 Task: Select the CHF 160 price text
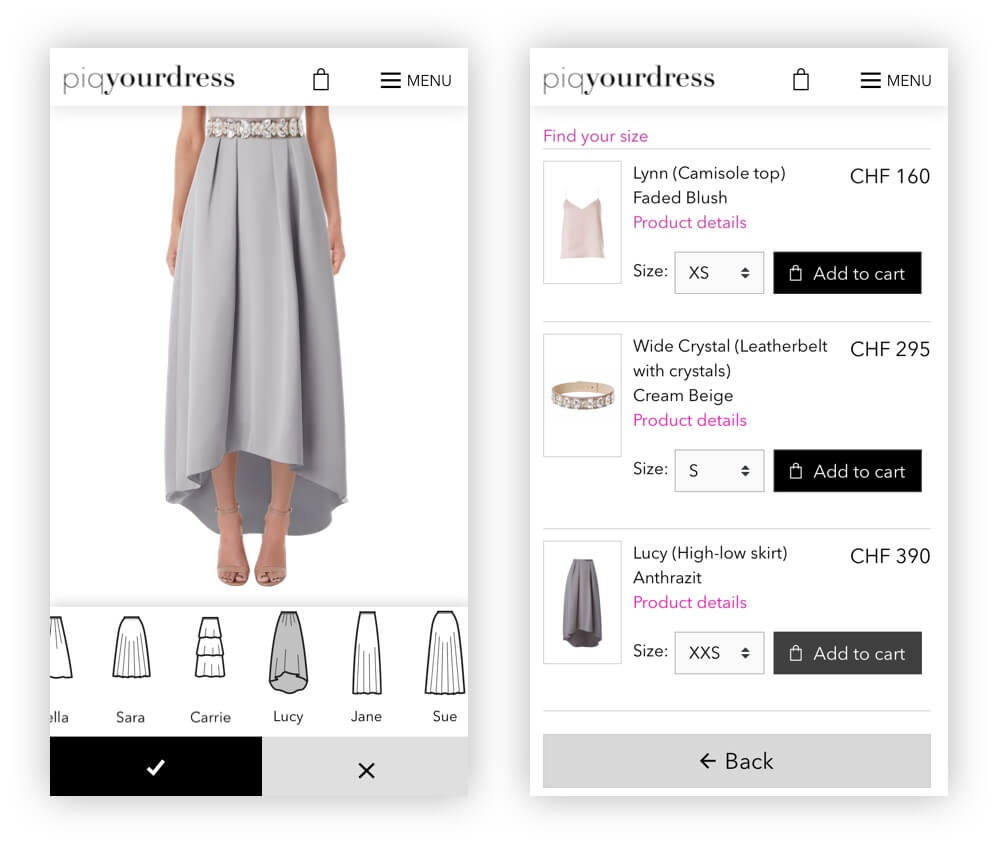click(890, 176)
